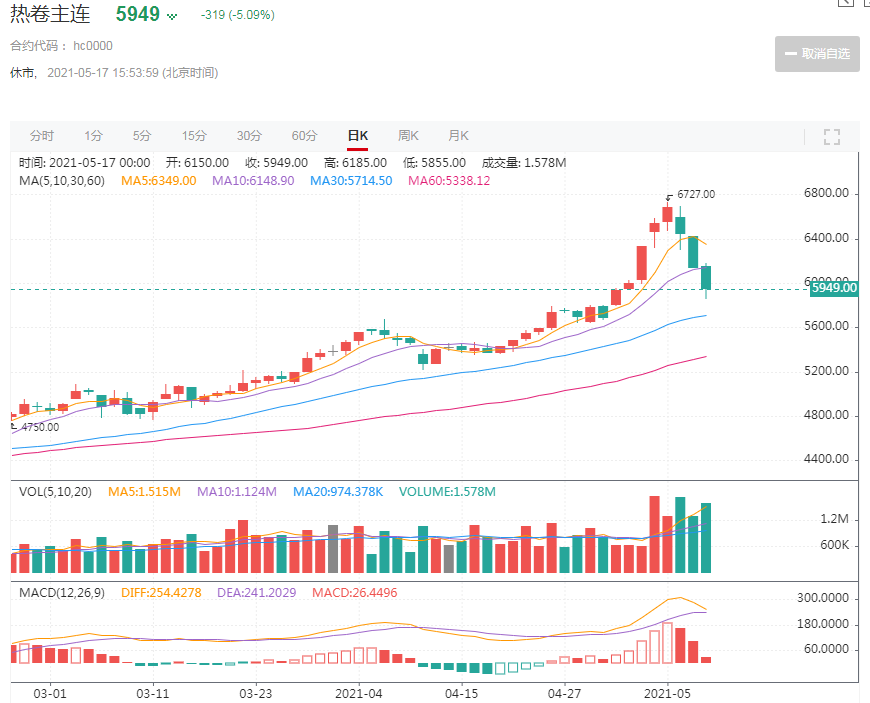Screen dimensions: 870x703
Task: Click the 600K volume axis label
Action: [834, 545]
